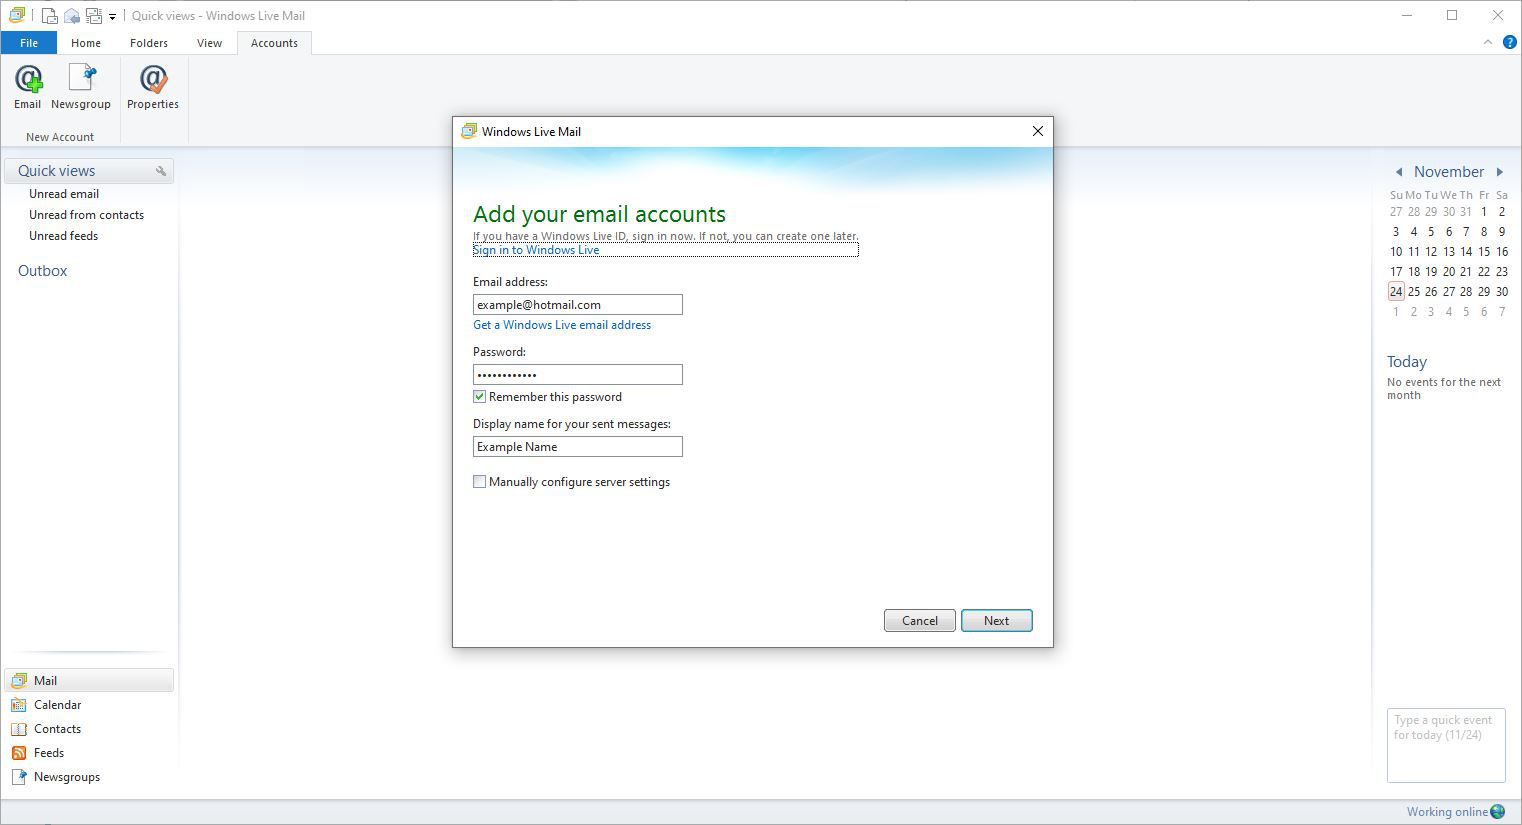Open the Customize Quick Access Toolbar dropdown
Viewport: 1522px width, 825px height.
[112, 17]
